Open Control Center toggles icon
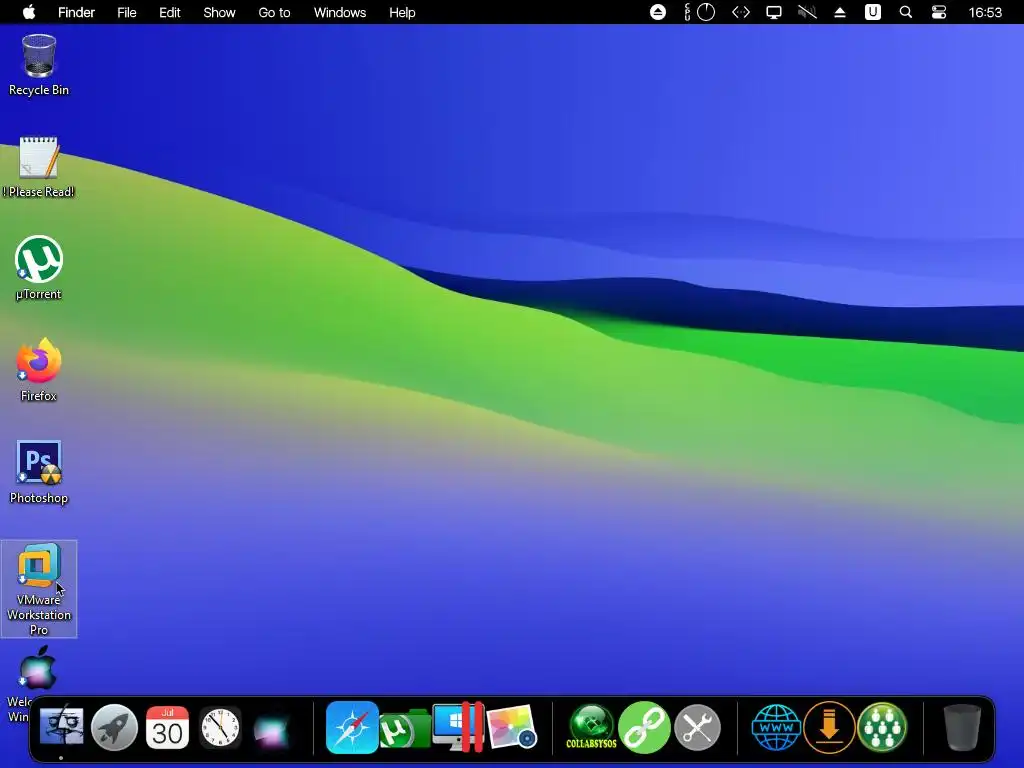 (938, 12)
